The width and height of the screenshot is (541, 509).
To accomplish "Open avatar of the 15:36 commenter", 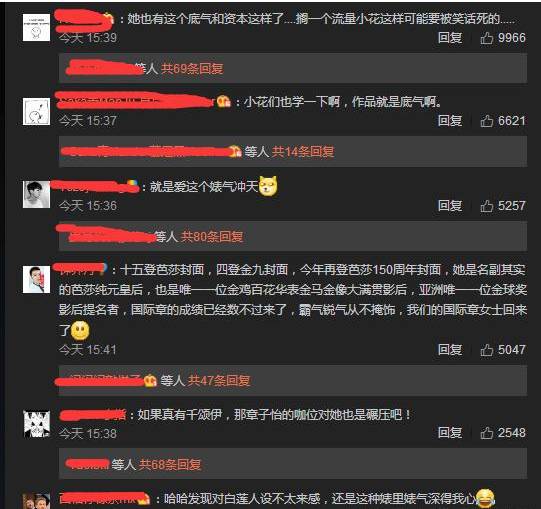I will point(36,194).
